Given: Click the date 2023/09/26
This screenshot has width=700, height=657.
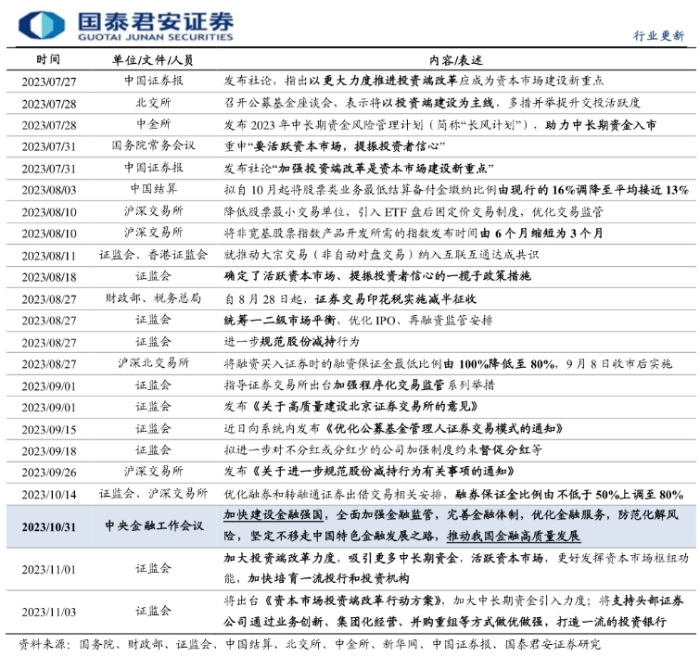Looking at the screenshot, I should click(49, 472).
